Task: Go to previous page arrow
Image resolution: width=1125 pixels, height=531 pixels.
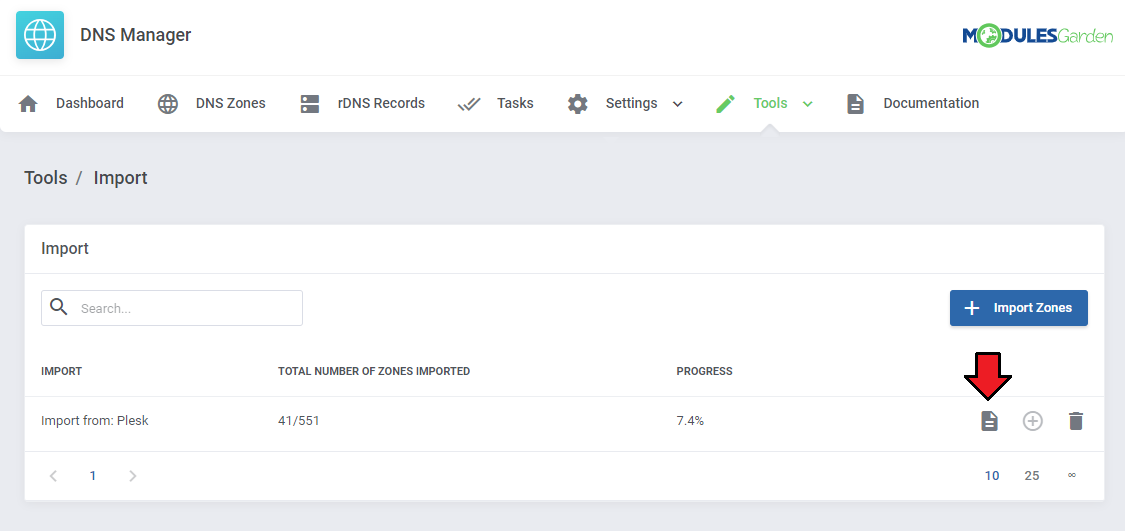Action: (53, 475)
